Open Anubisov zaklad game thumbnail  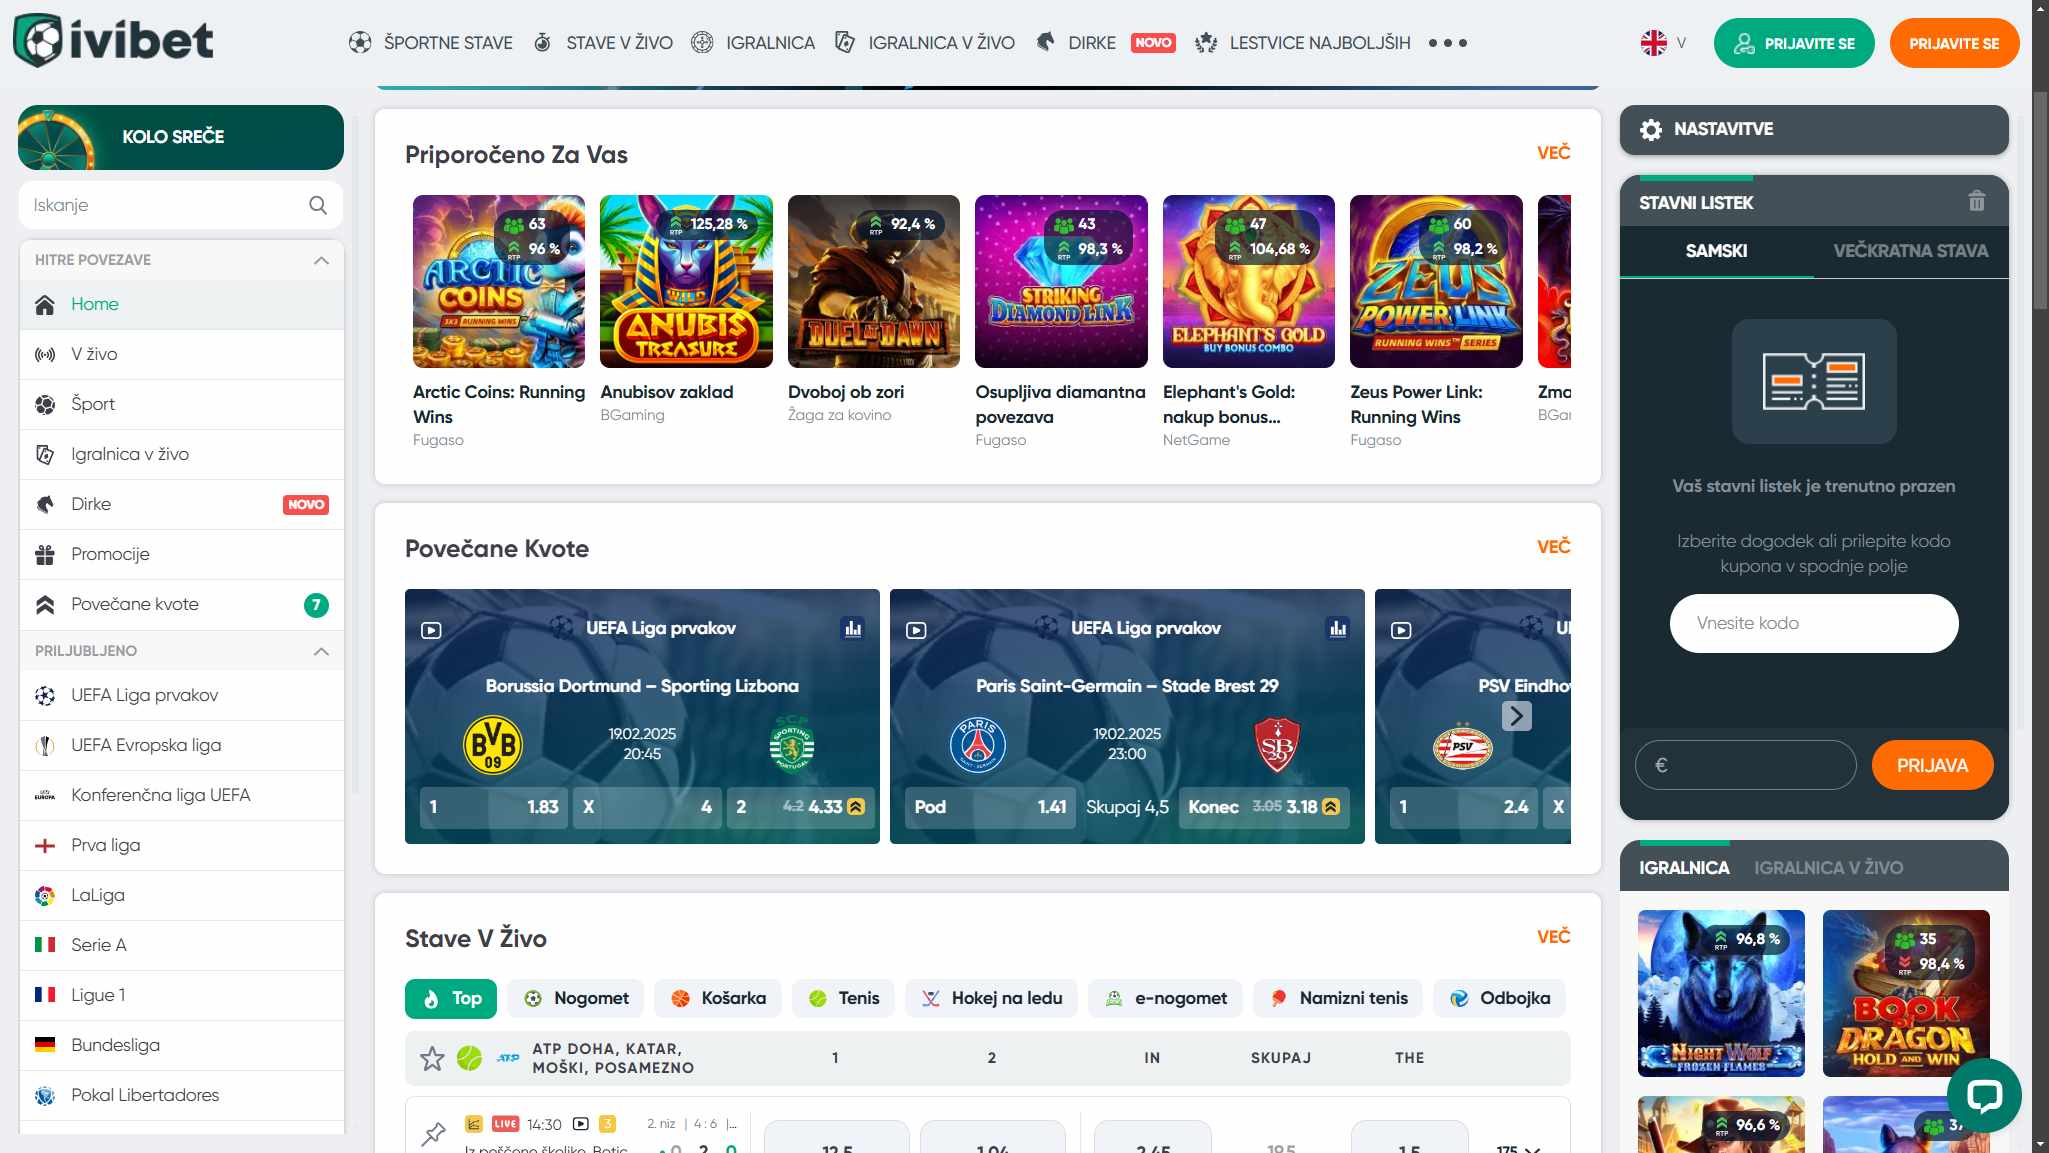click(686, 282)
